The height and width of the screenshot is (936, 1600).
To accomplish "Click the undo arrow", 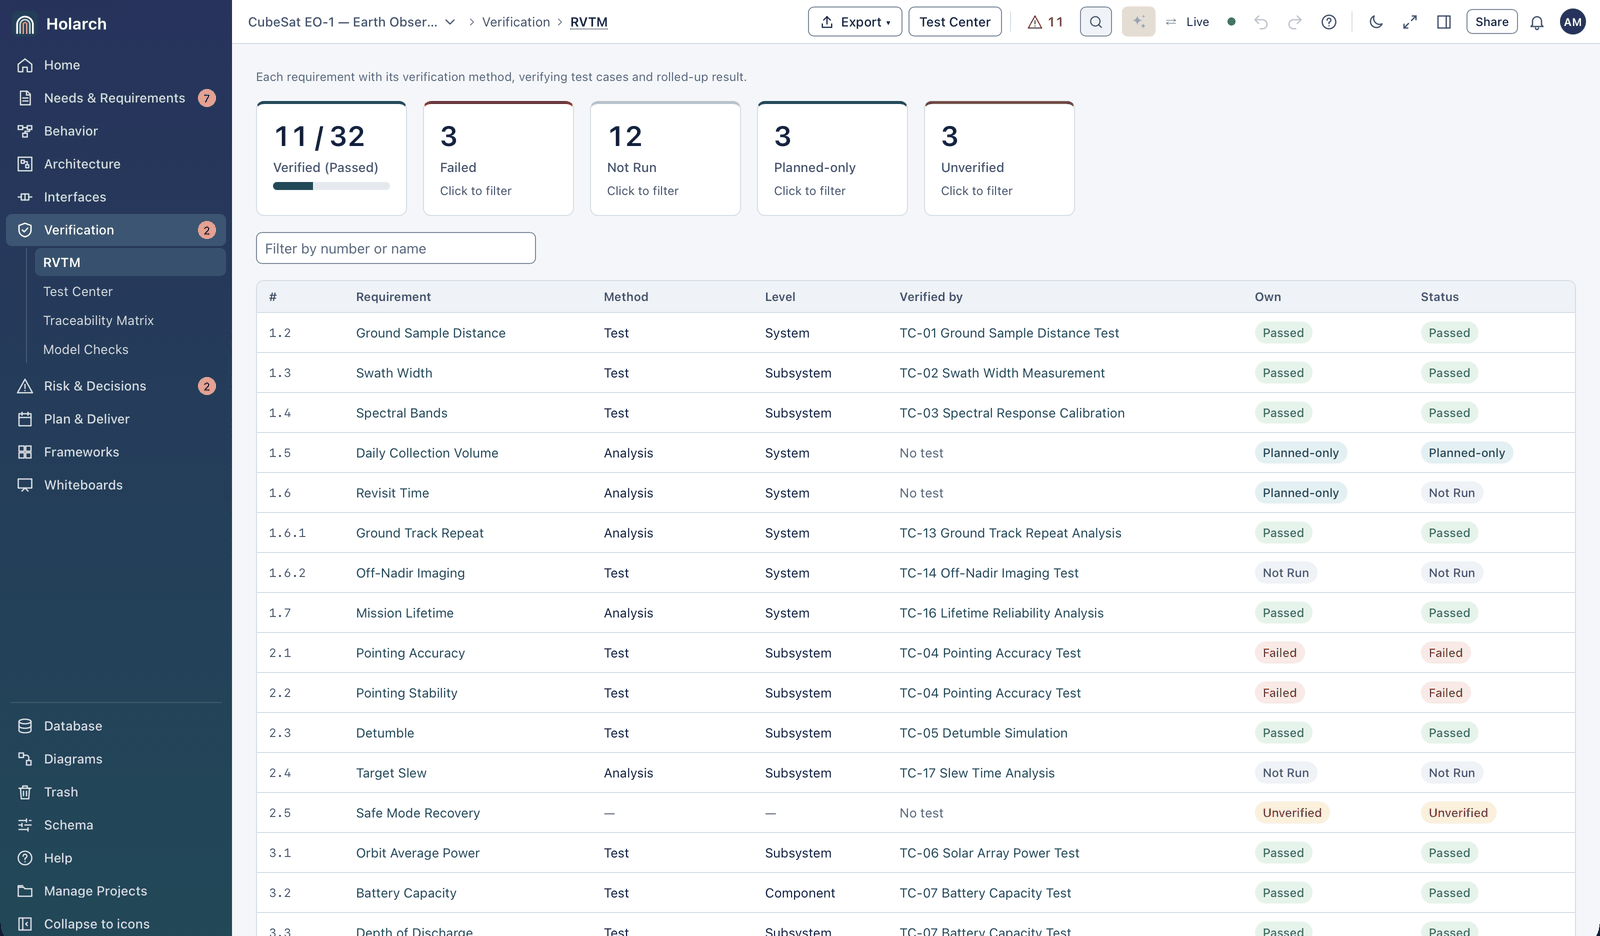I will pos(1261,22).
